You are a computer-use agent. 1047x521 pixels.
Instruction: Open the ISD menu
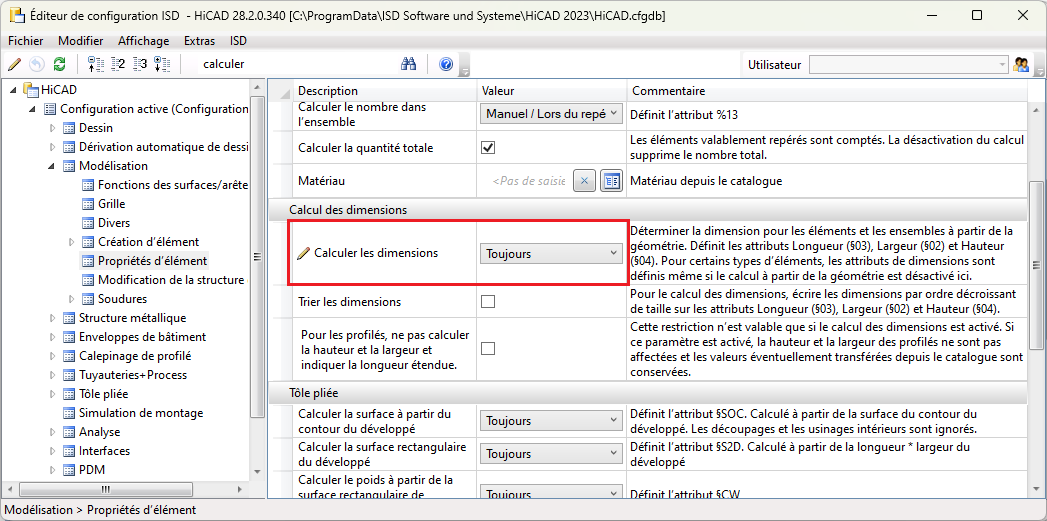[238, 41]
